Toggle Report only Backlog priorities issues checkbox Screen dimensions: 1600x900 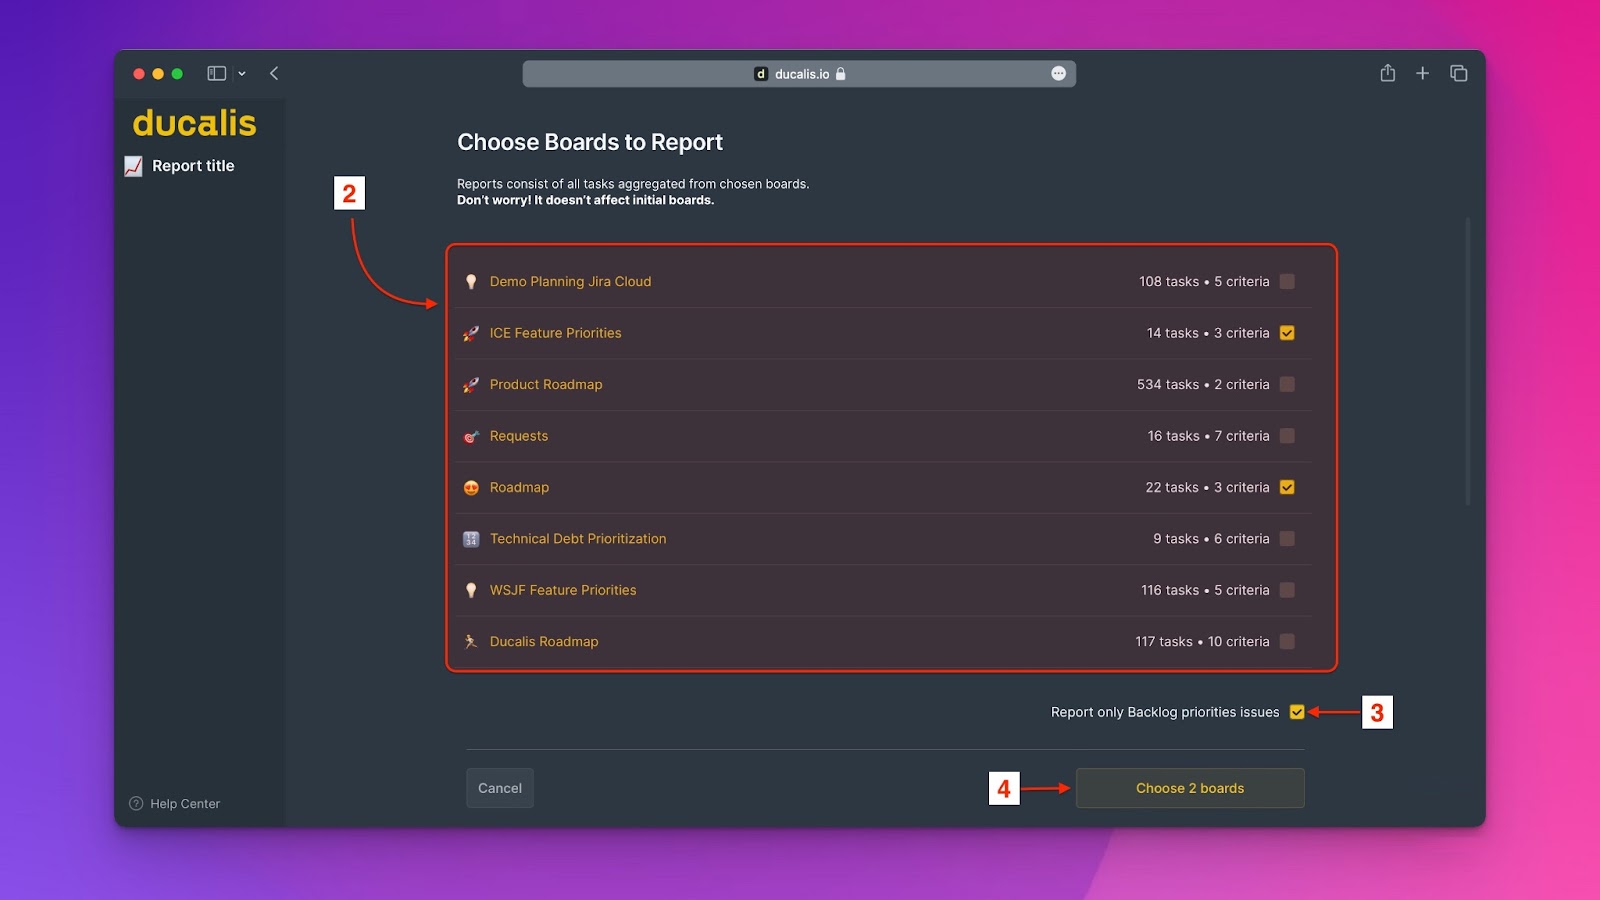[x=1297, y=712]
